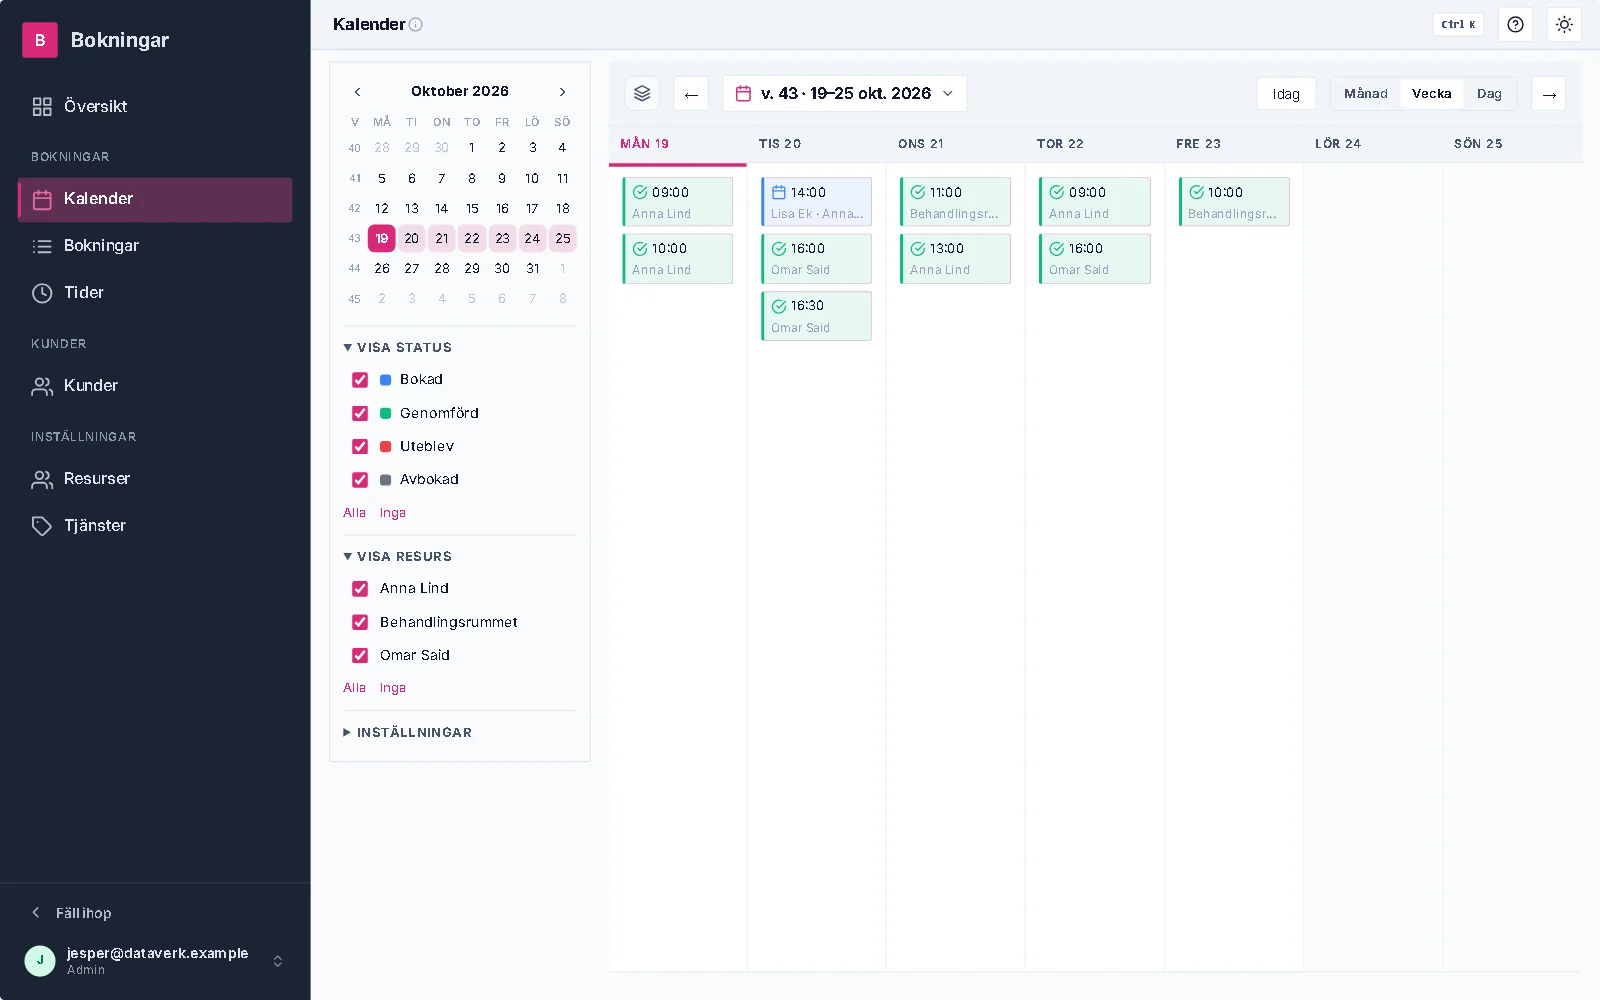This screenshot has width=1600, height=1000.
Task: Expand the Inställningar section in filter panel
Action: [408, 733]
